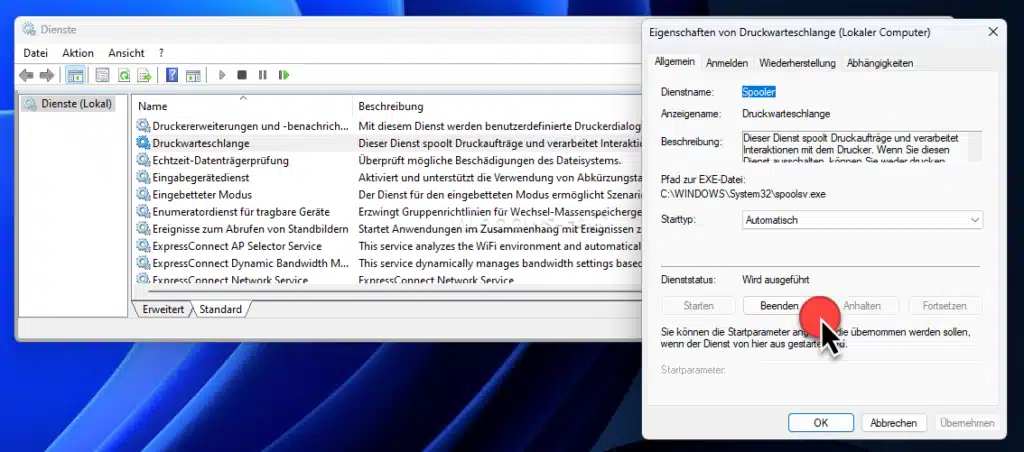Click the Dienste window title icon

pos(28,29)
